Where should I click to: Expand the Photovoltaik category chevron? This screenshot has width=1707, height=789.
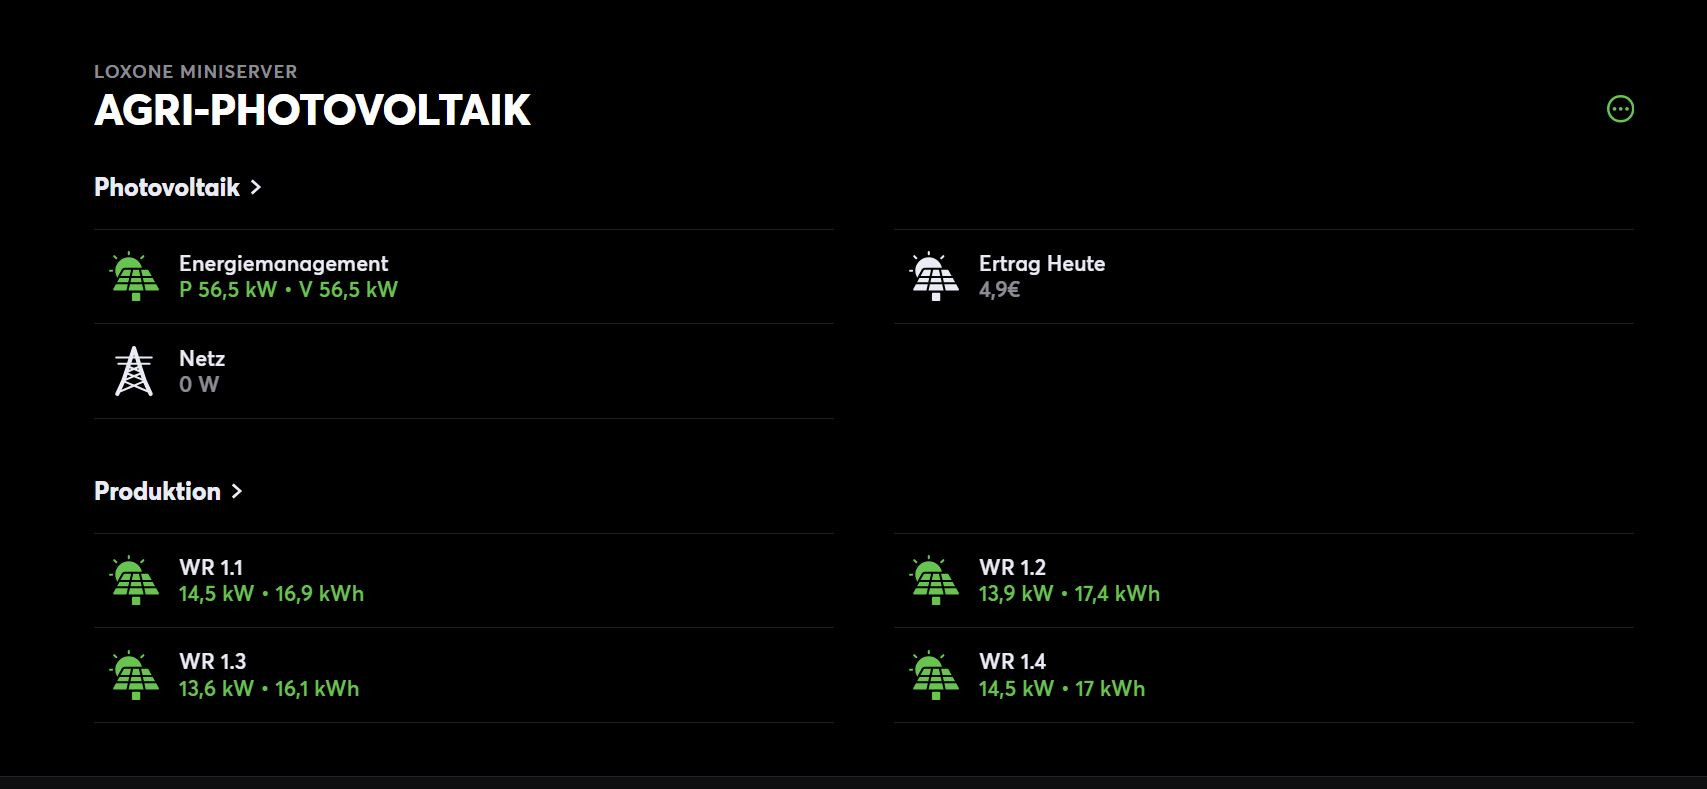[x=256, y=187]
